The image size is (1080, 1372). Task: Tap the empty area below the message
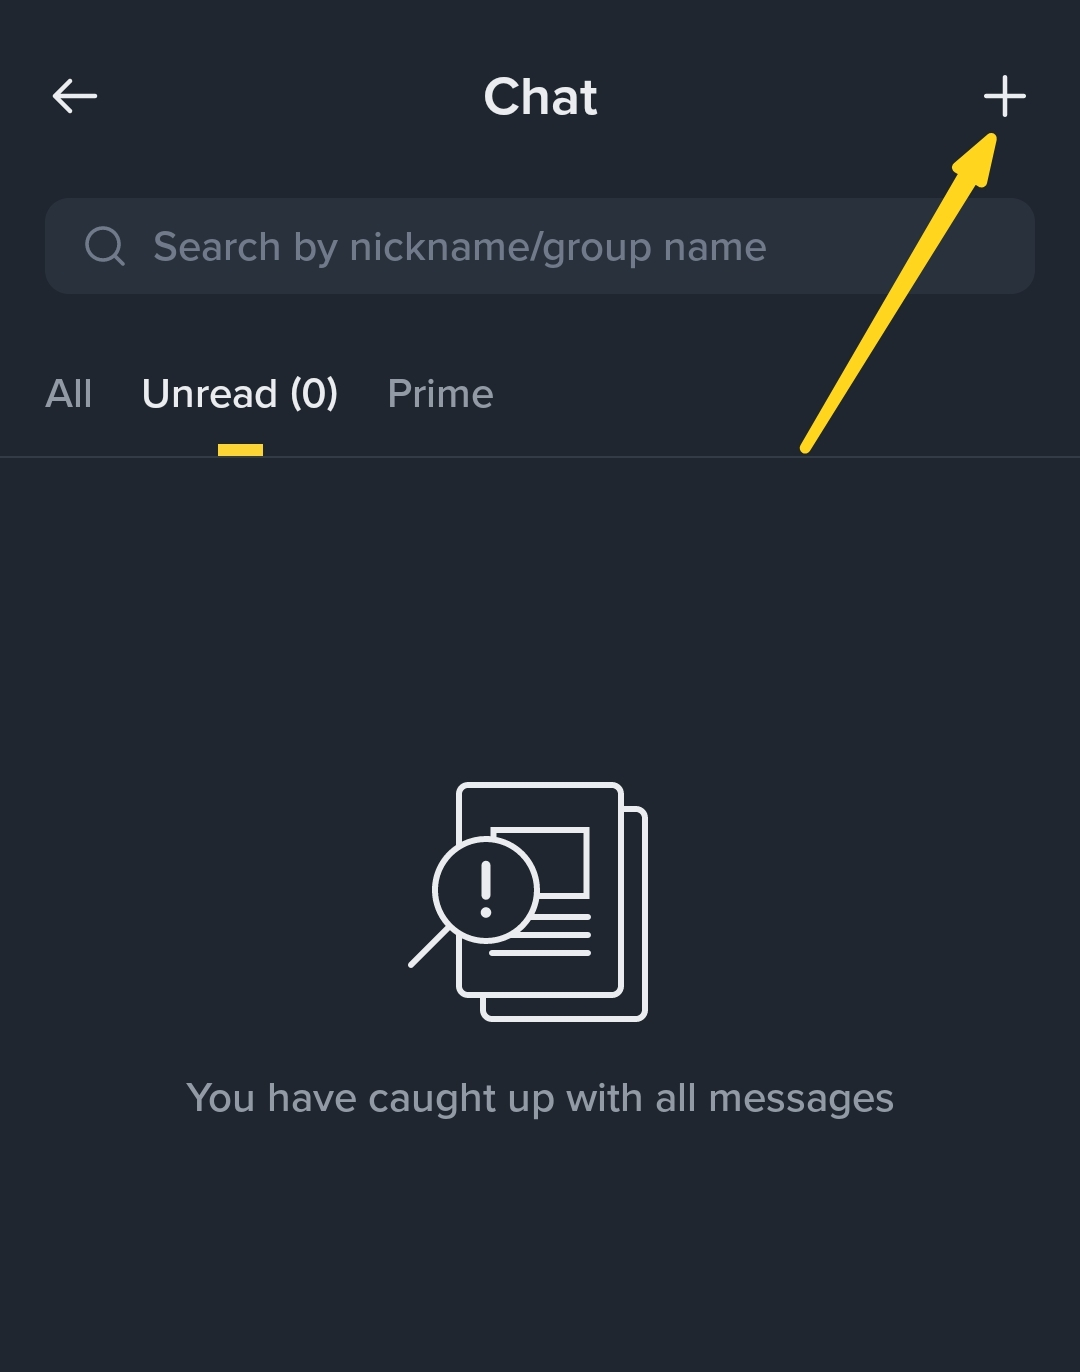540,1250
